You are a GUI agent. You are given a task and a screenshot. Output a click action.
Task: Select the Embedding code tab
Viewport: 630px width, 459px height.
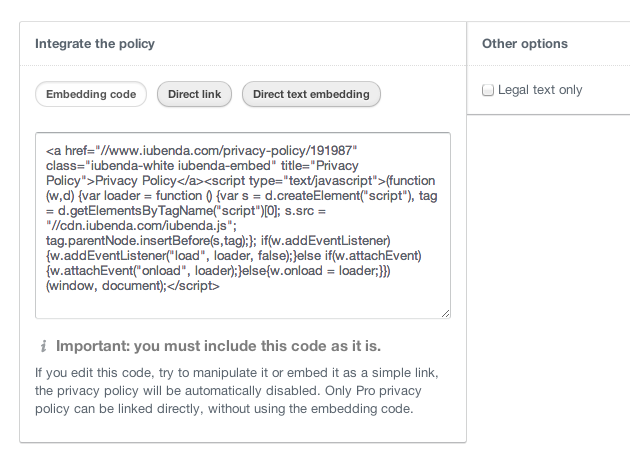coord(91,94)
